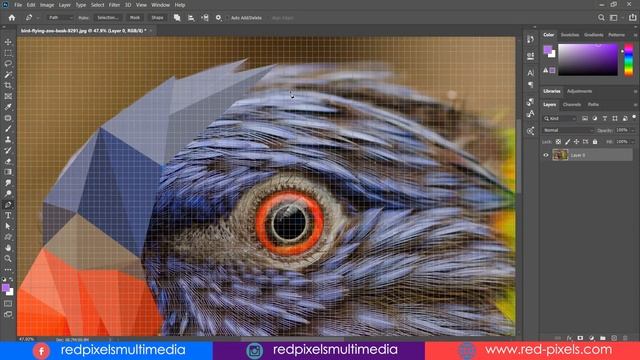This screenshot has width=640, height=360.
Task: Click the rainbow hue slider
Action: (x=629, y=60)
